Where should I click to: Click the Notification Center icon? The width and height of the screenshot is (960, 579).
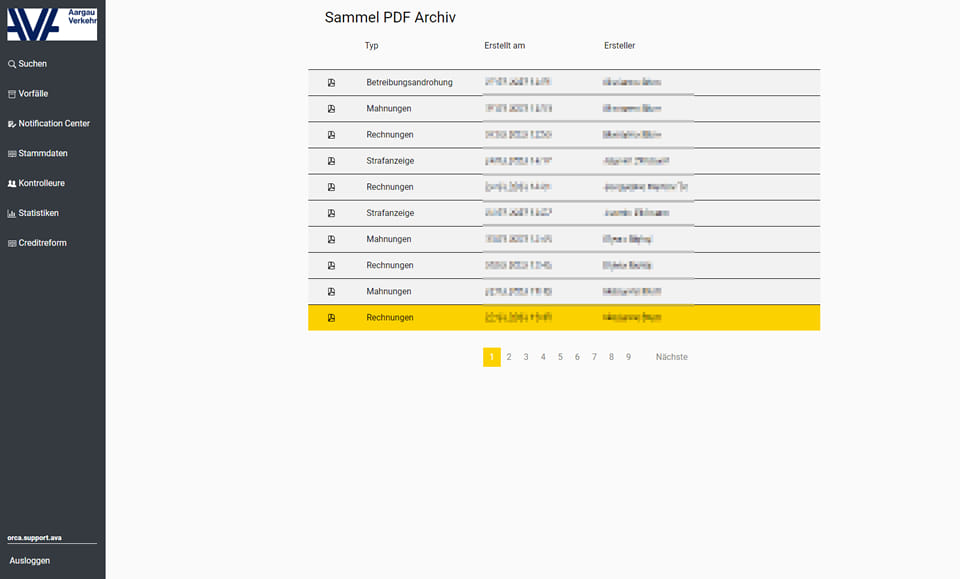12,124
